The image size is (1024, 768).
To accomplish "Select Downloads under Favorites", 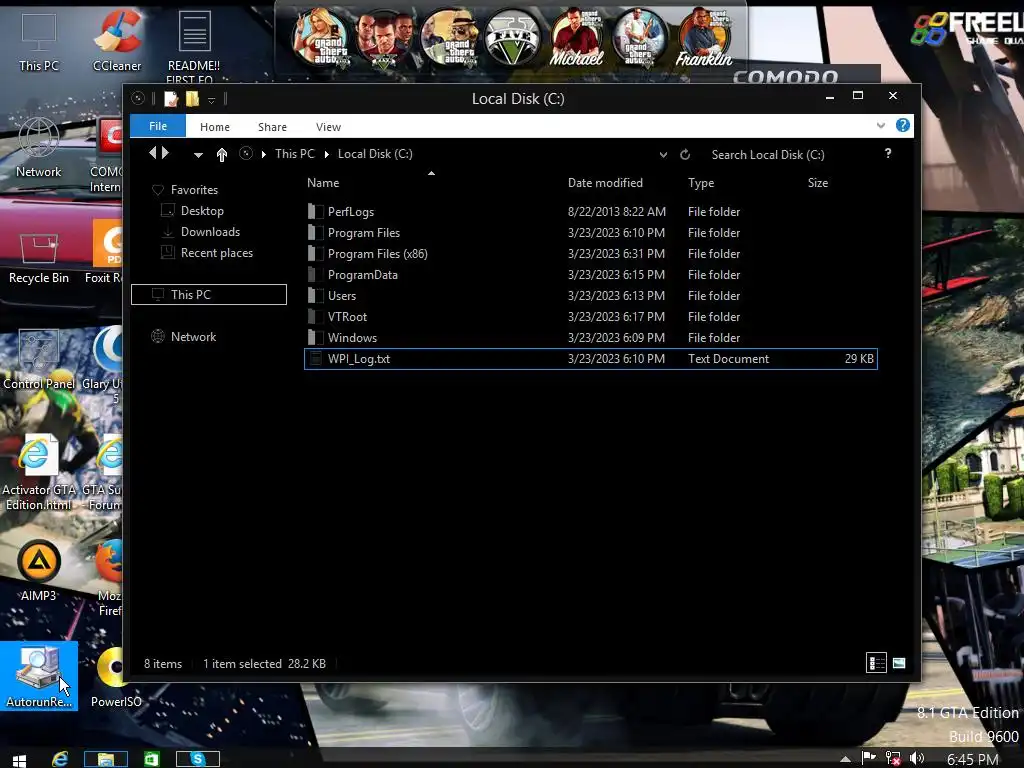I will pos(210,231).
